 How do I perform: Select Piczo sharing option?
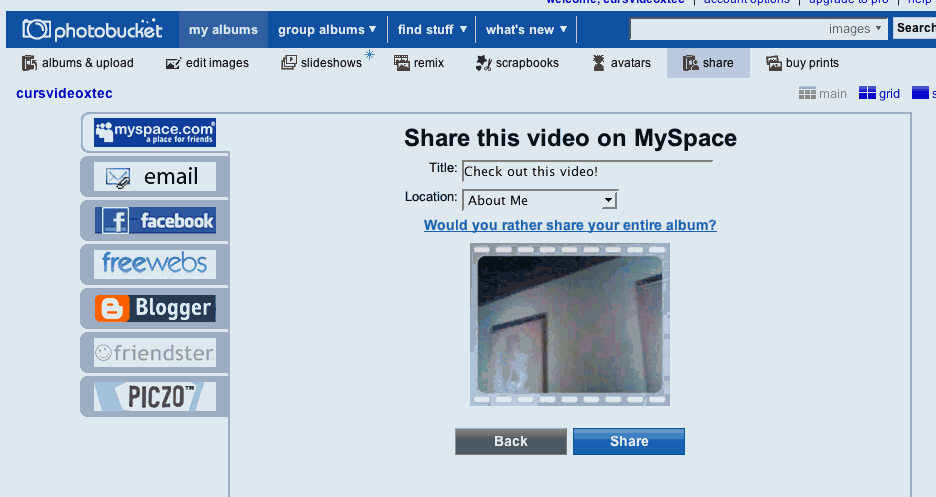click(x=155, y=397)
